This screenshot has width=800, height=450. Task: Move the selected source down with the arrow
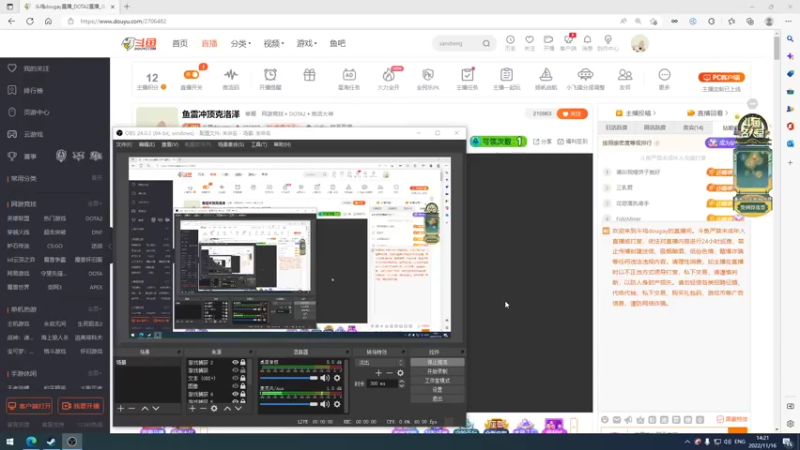pyautogui.click(x=238, y=408)
